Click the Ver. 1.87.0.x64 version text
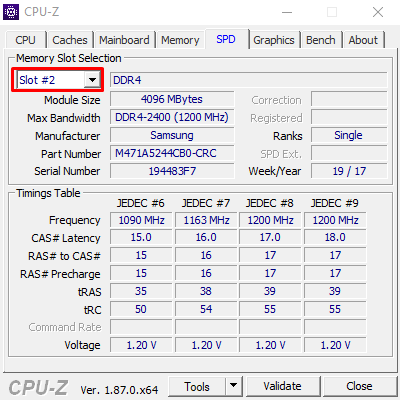This screenshot has height=400, width=400. [x=119, y=390]
